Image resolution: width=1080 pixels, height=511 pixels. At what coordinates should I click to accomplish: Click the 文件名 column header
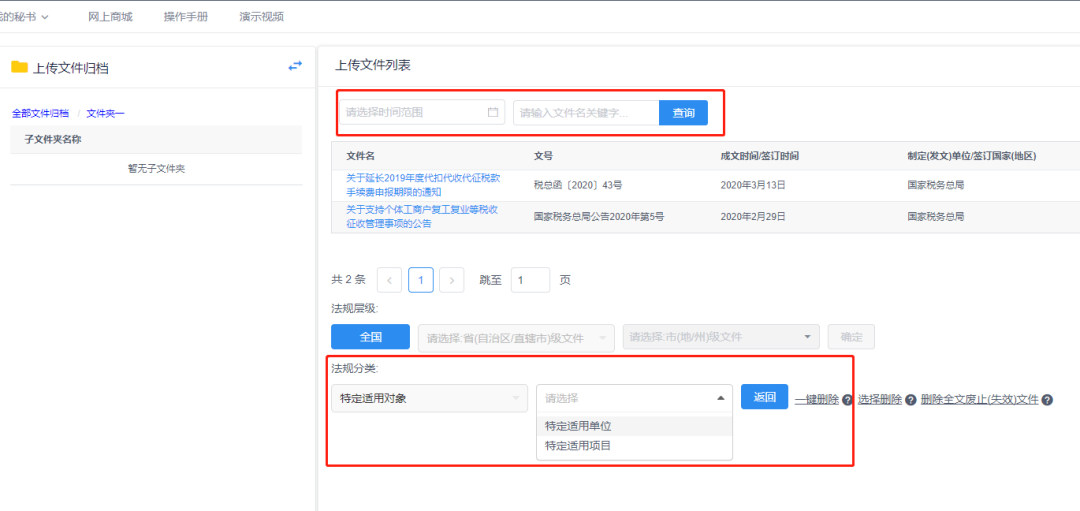pyautogui.click(x=361, y=156)
